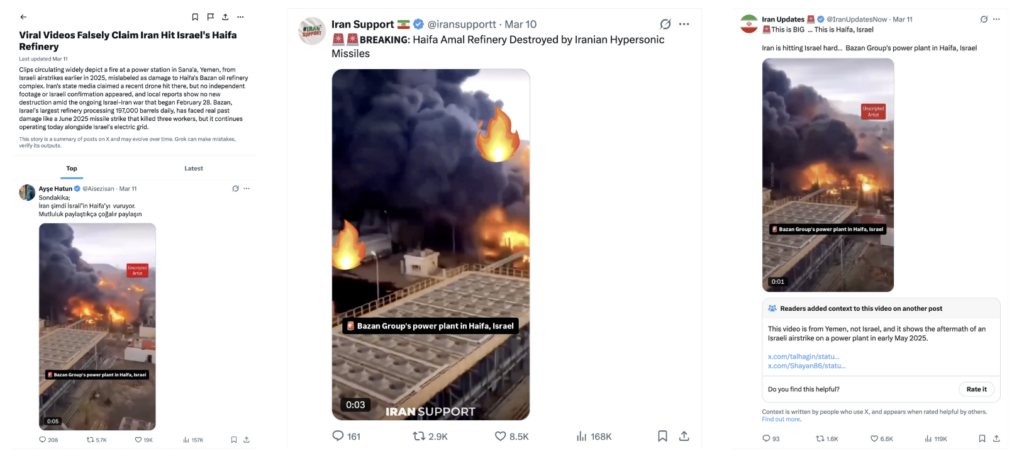1024x463 pixels.
Task: Play the Iran Support video
Action: pos(431,243)
